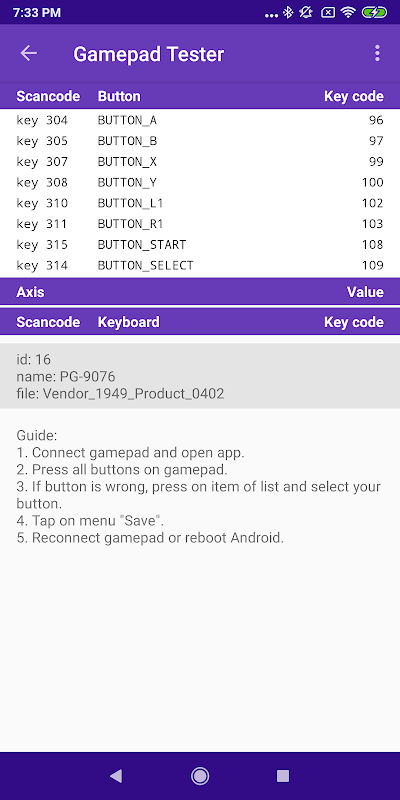Open the three-dot overflow menu

pyautogui.click(x=377, y=53)
